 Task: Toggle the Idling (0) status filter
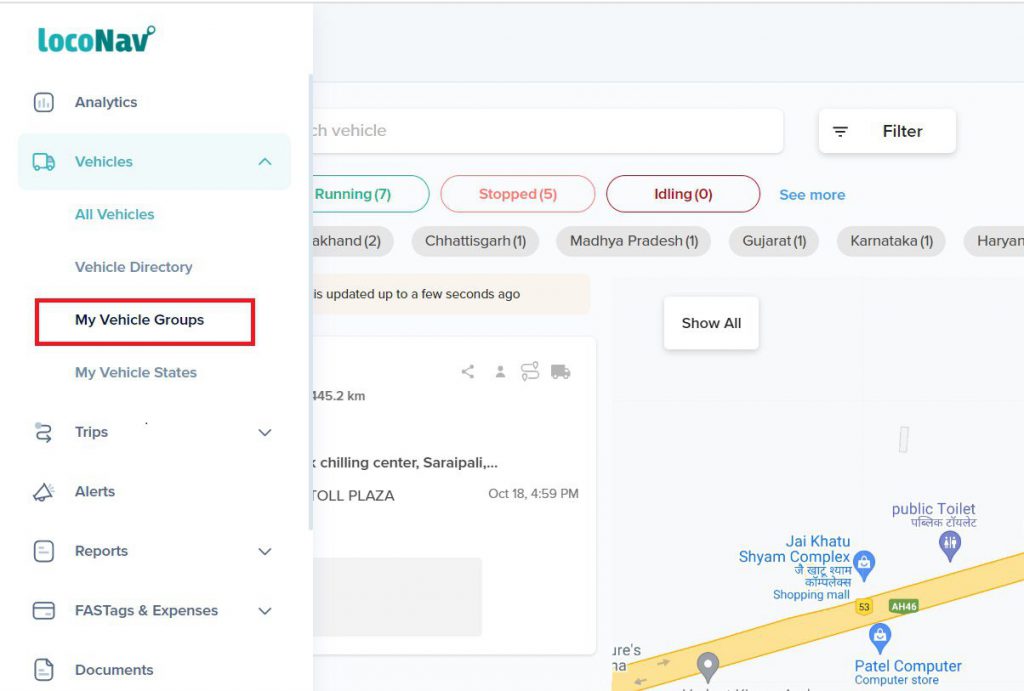pos(682,194)
